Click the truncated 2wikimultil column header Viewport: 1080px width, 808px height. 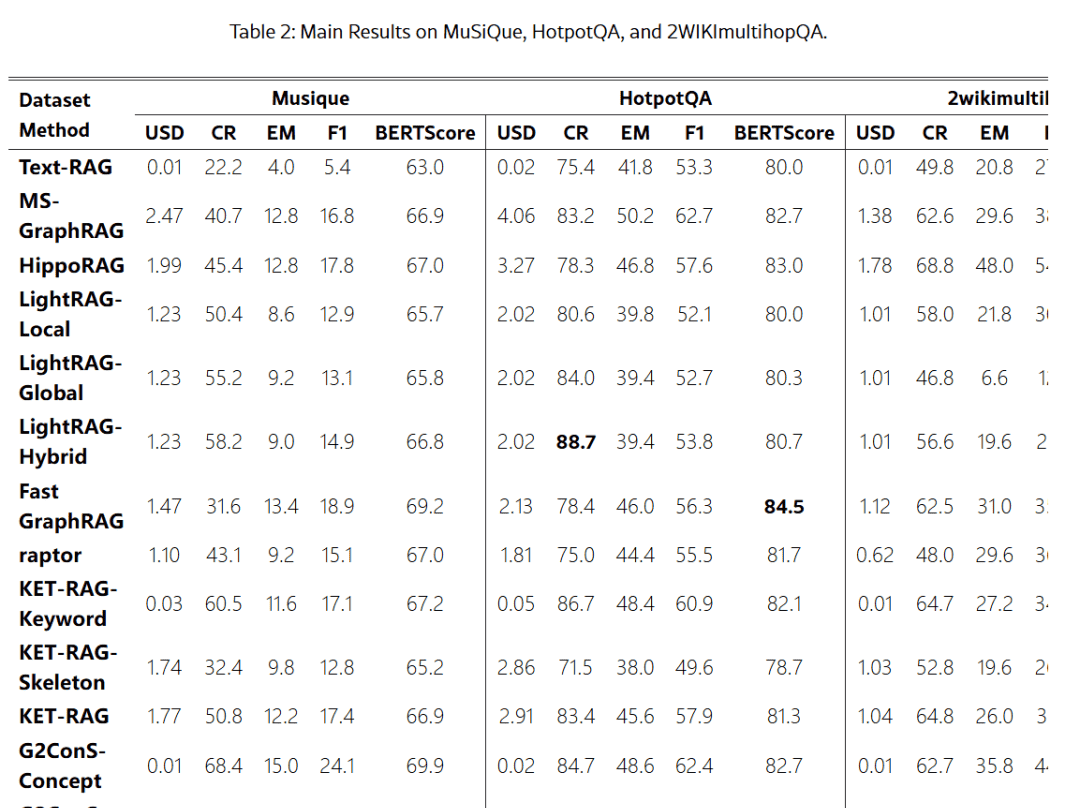[997, 98]
